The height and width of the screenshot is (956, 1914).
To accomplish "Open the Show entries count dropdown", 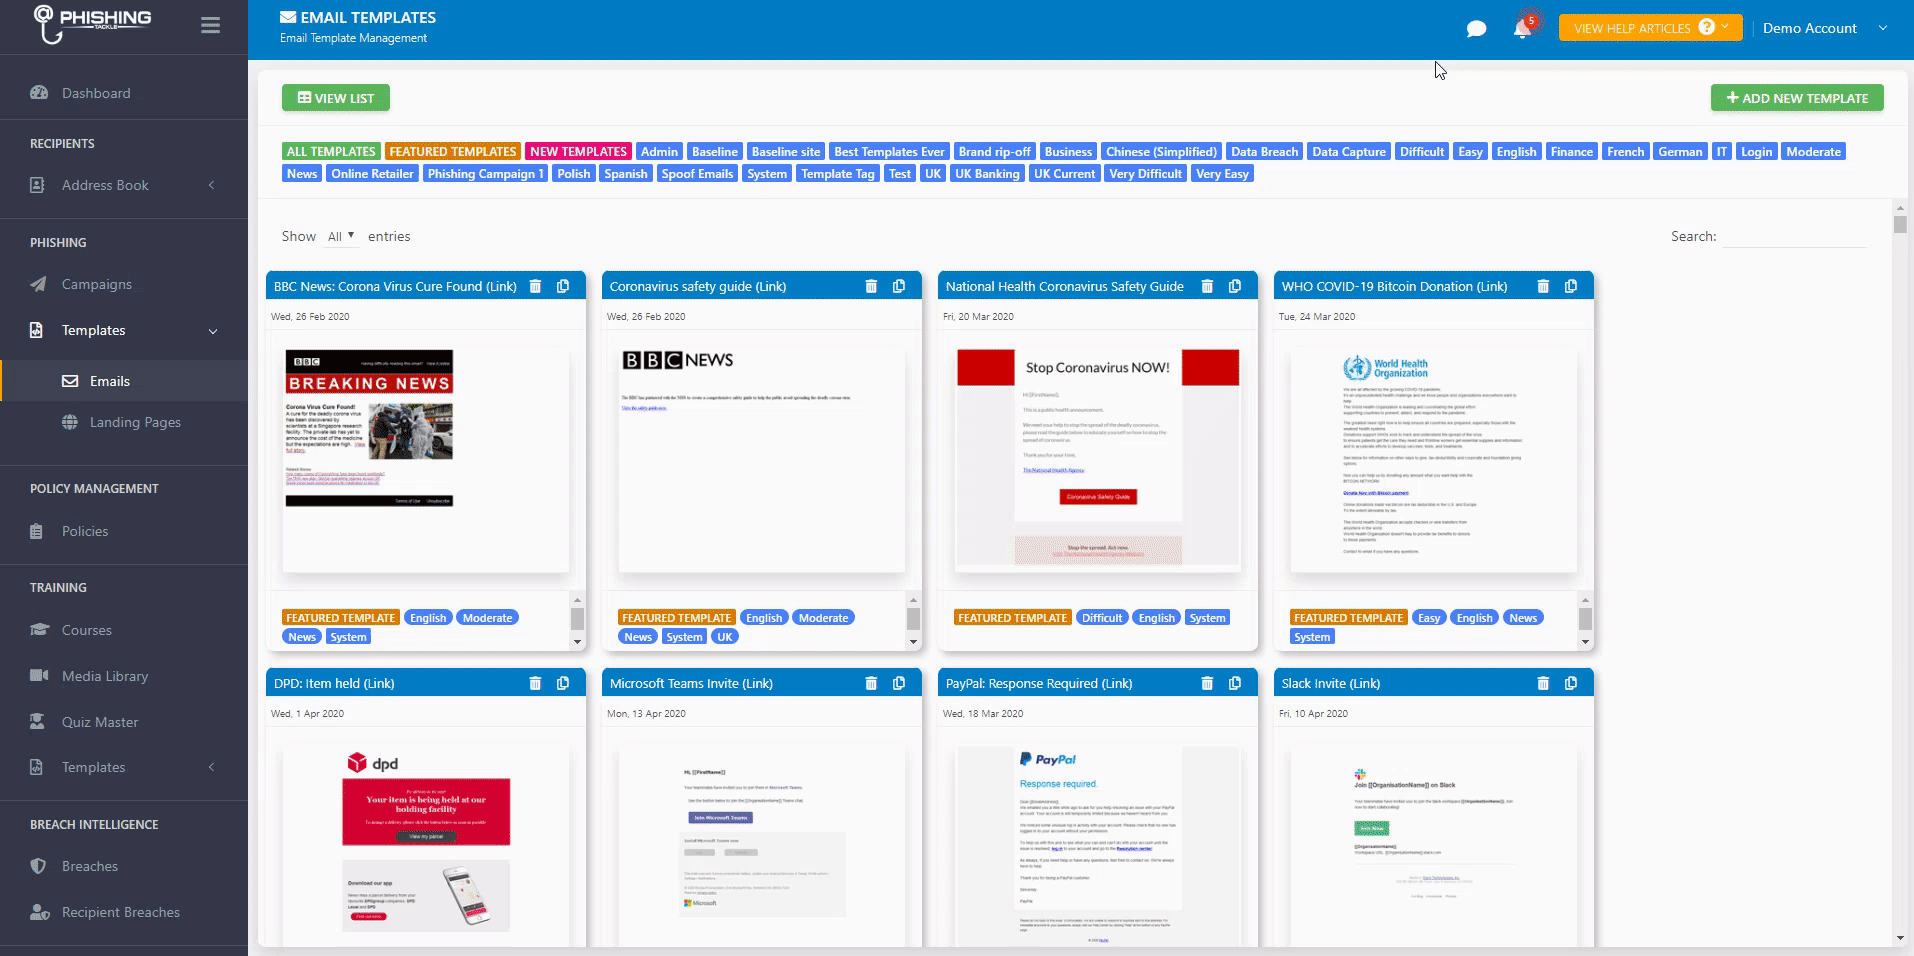I will (x=341, y=236).
